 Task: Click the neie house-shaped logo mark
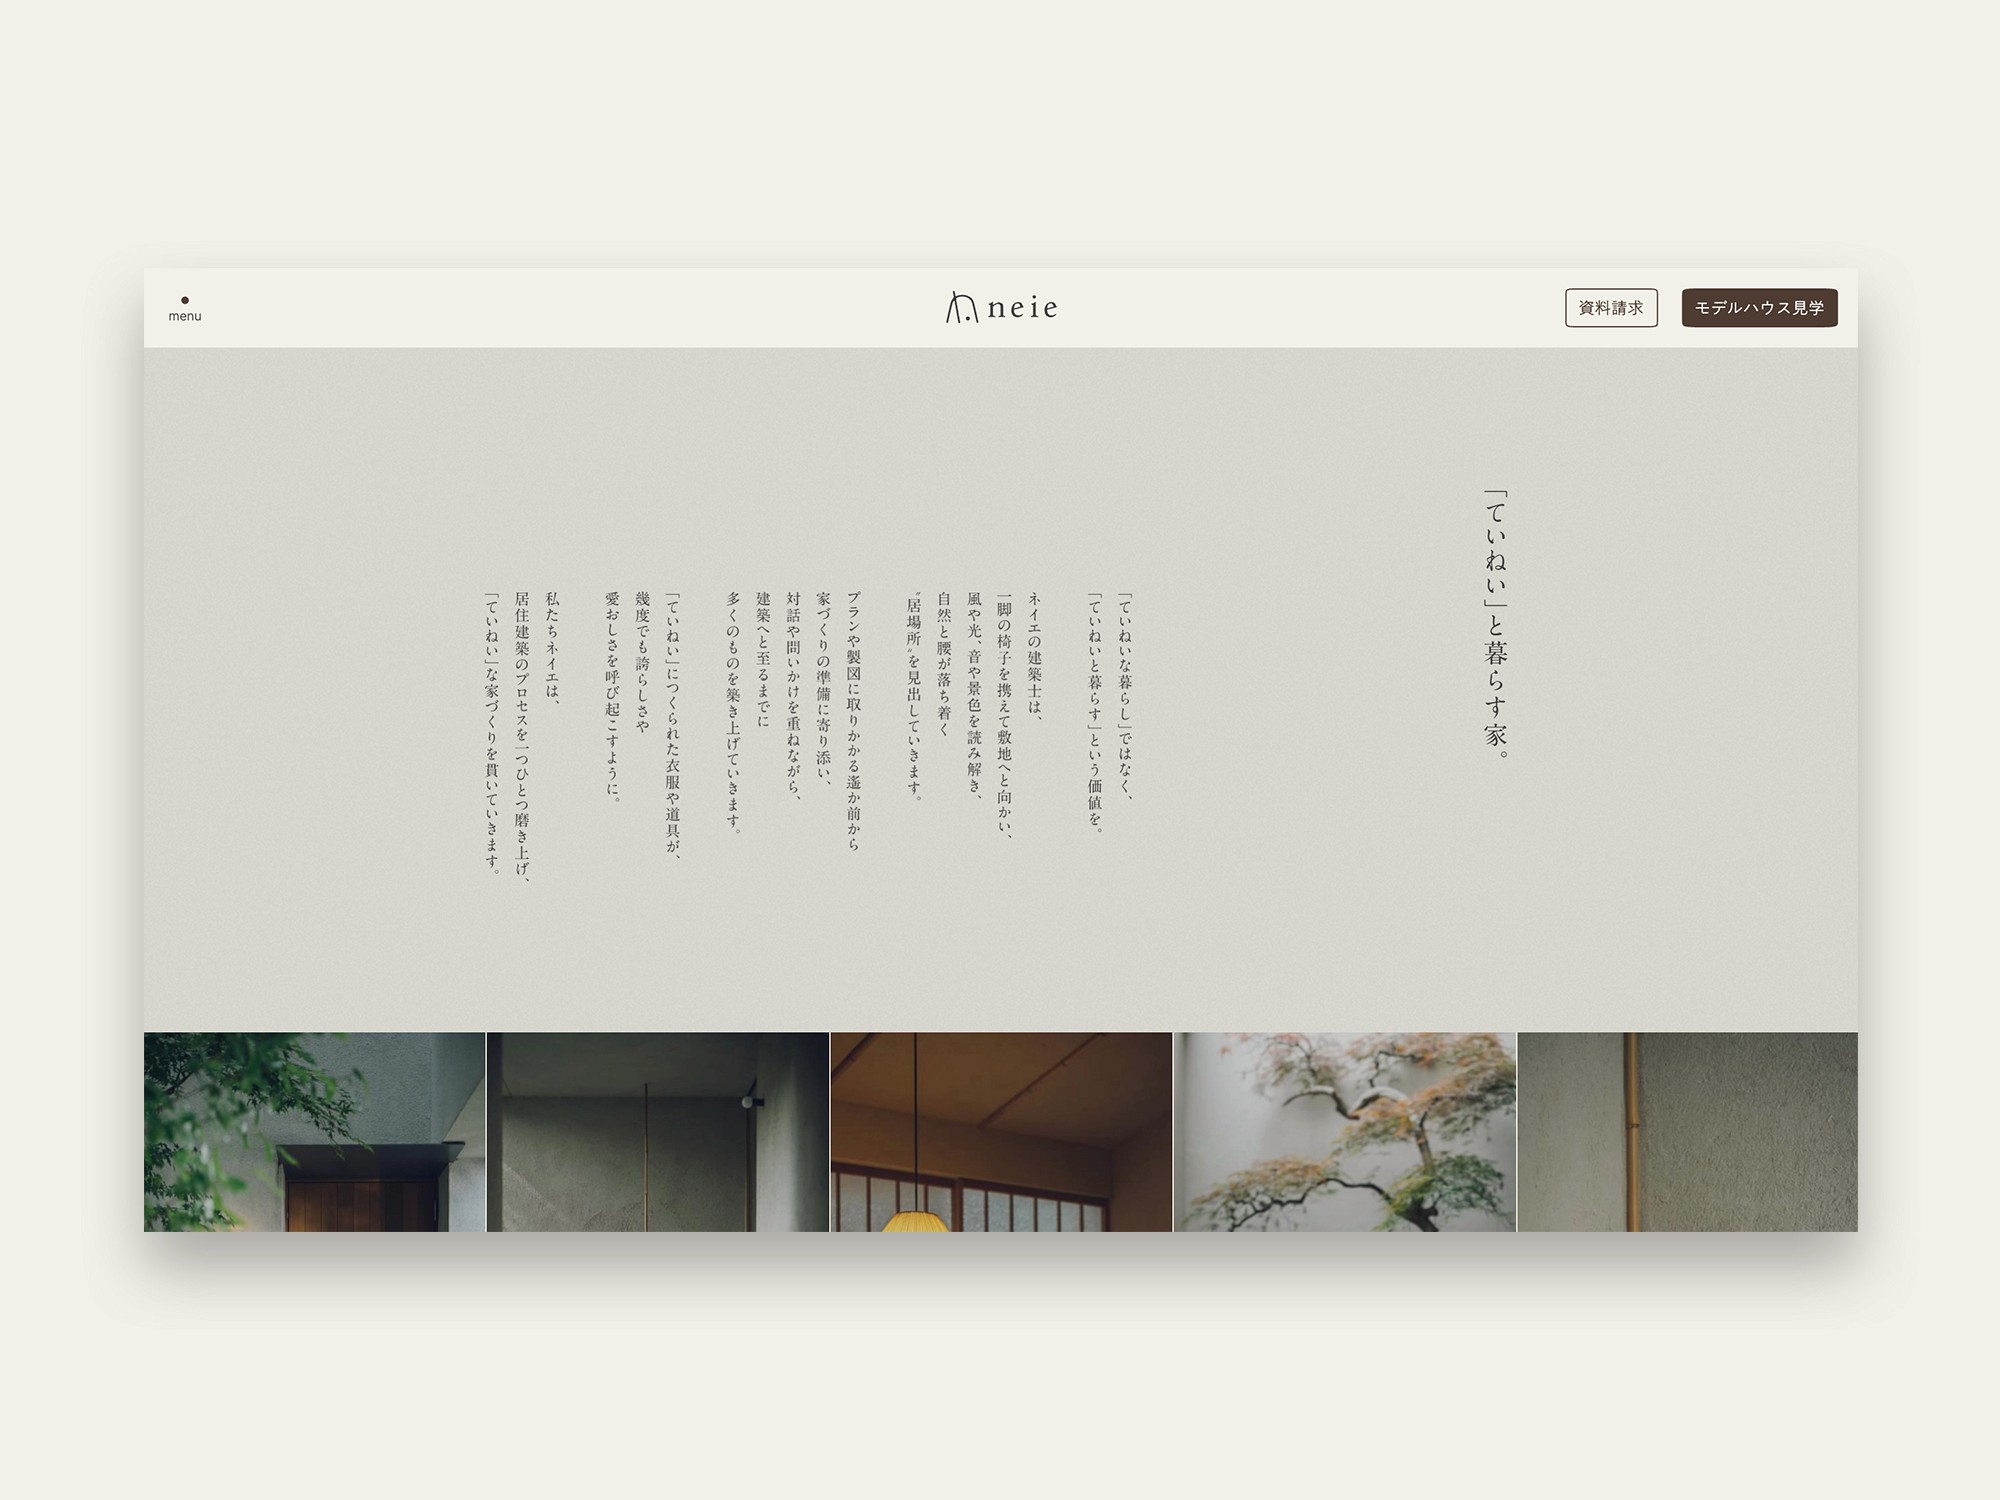pos(961,307)
